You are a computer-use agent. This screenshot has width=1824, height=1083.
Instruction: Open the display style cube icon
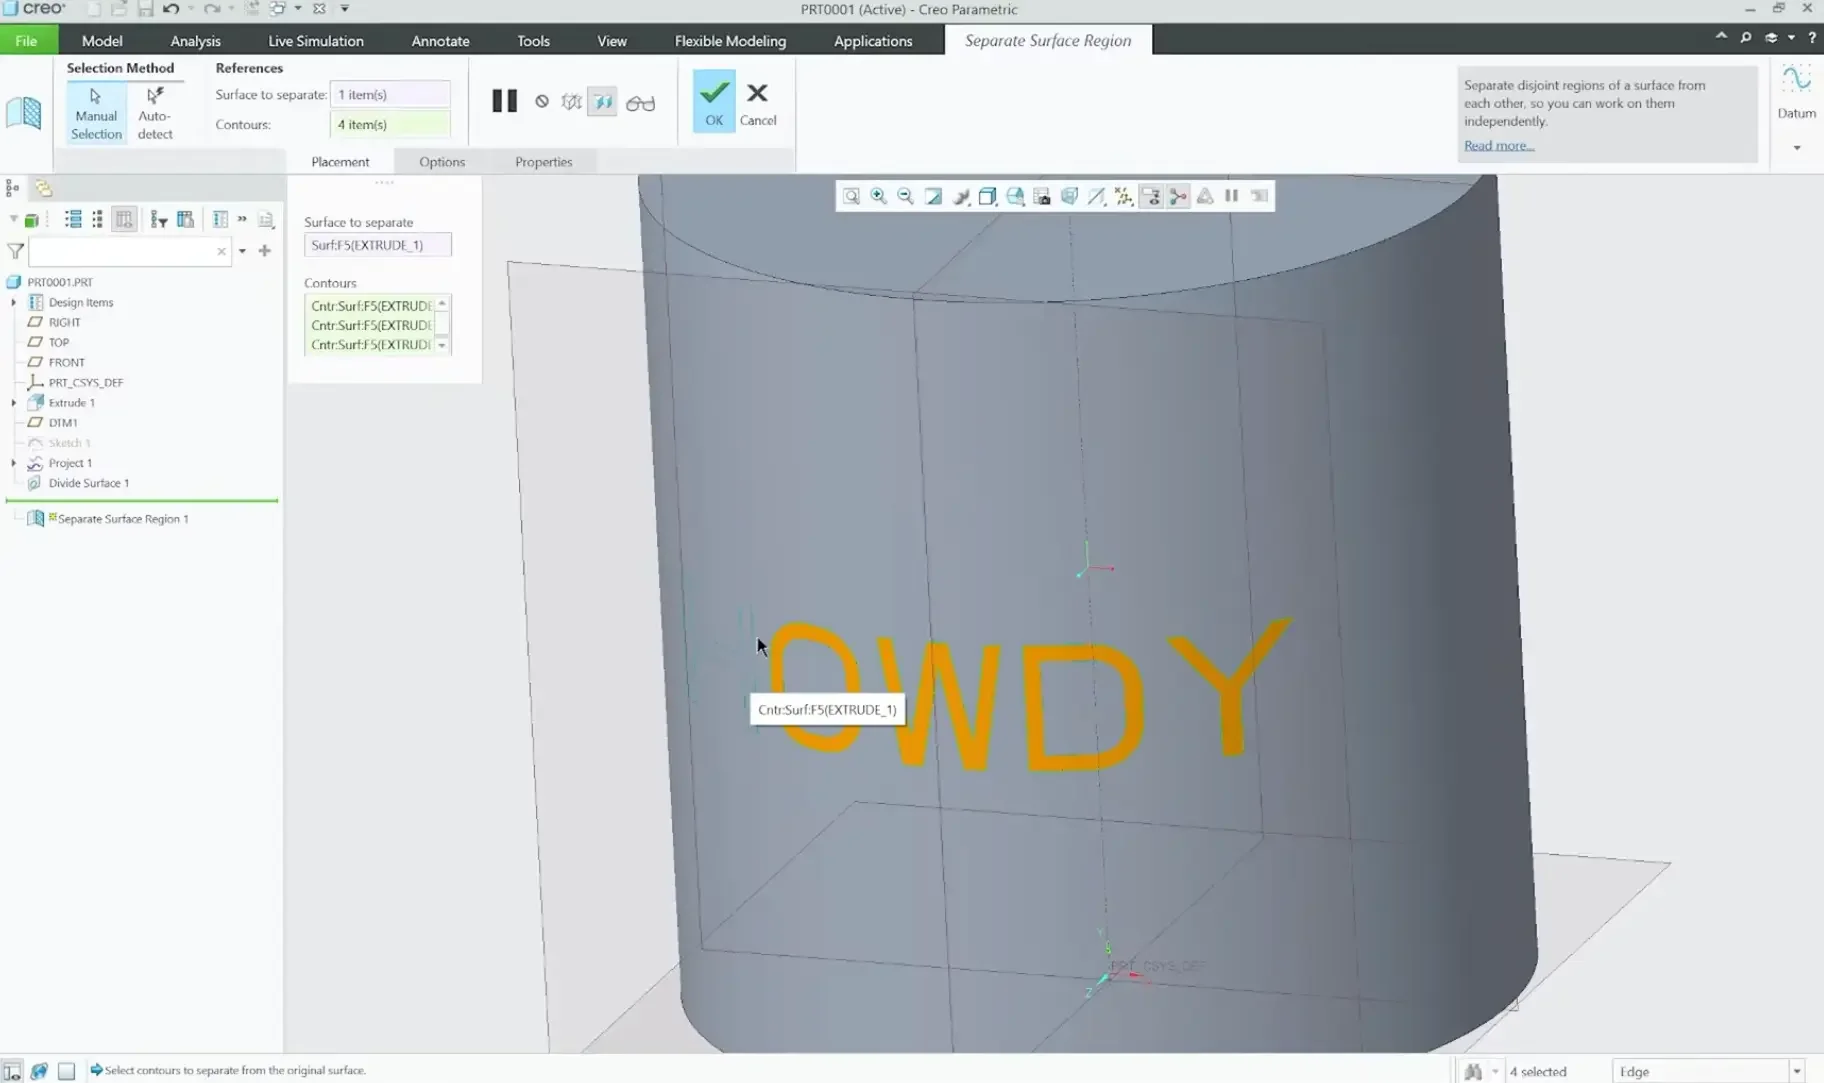click(x=988, y=196)
